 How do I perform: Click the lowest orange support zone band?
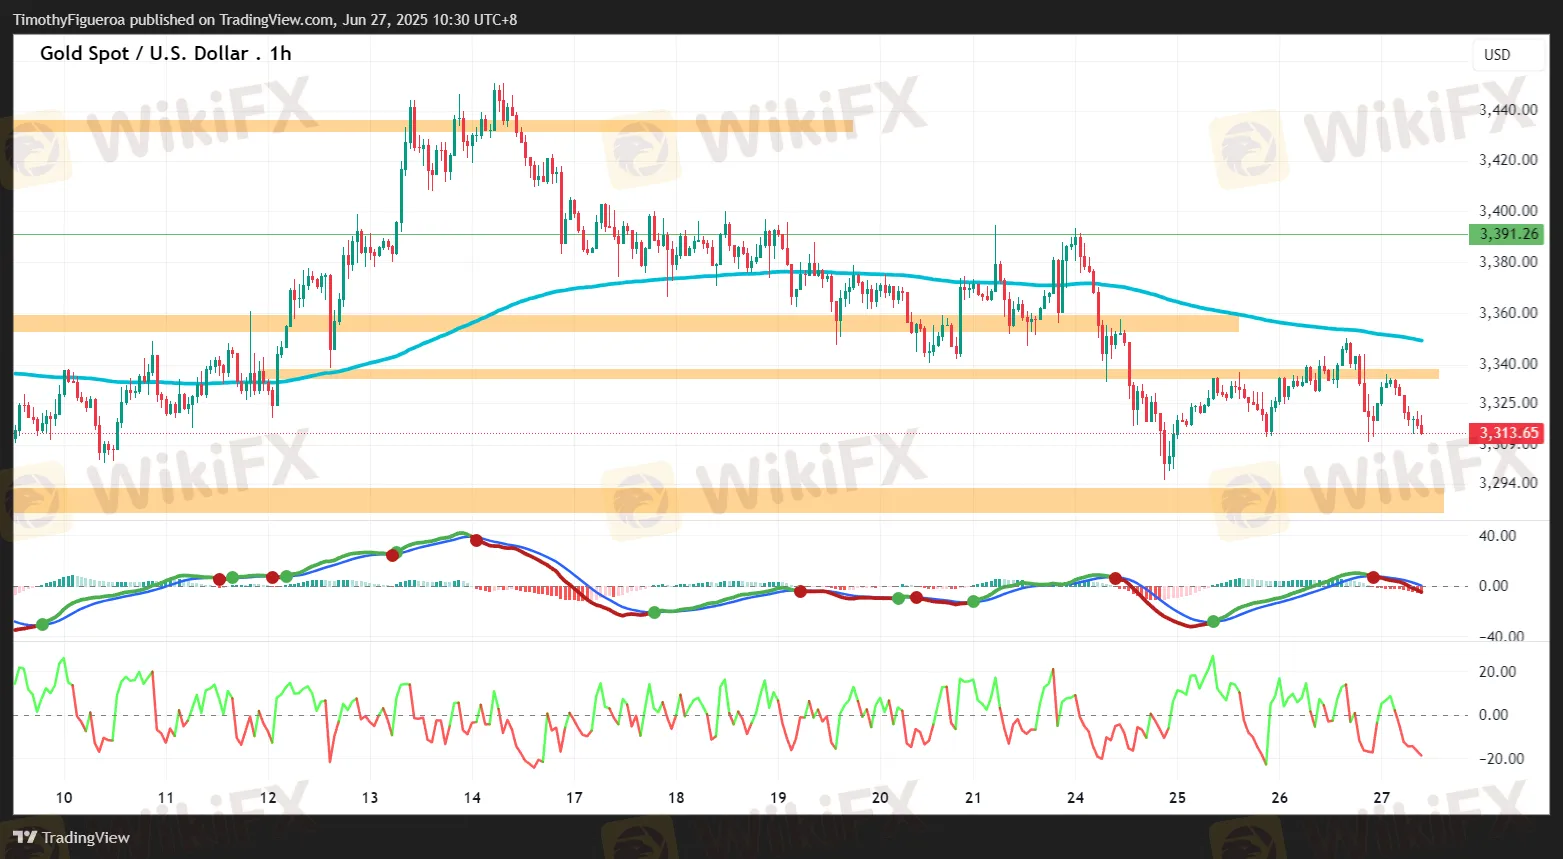[728, 500]
